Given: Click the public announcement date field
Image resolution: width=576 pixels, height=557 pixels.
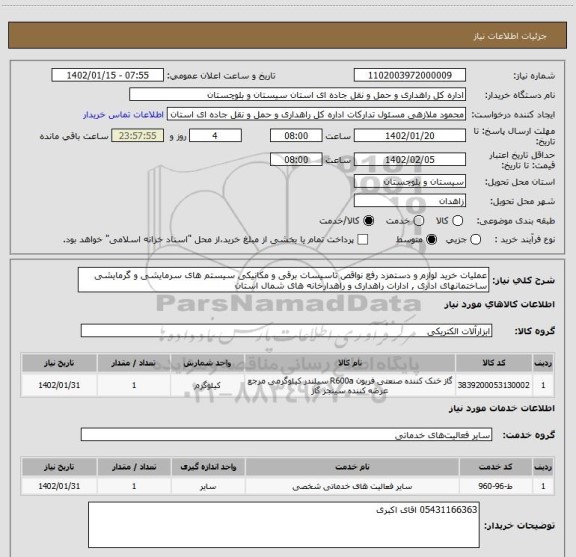Looking at the screenshot, I should click(x=107, y=75).
